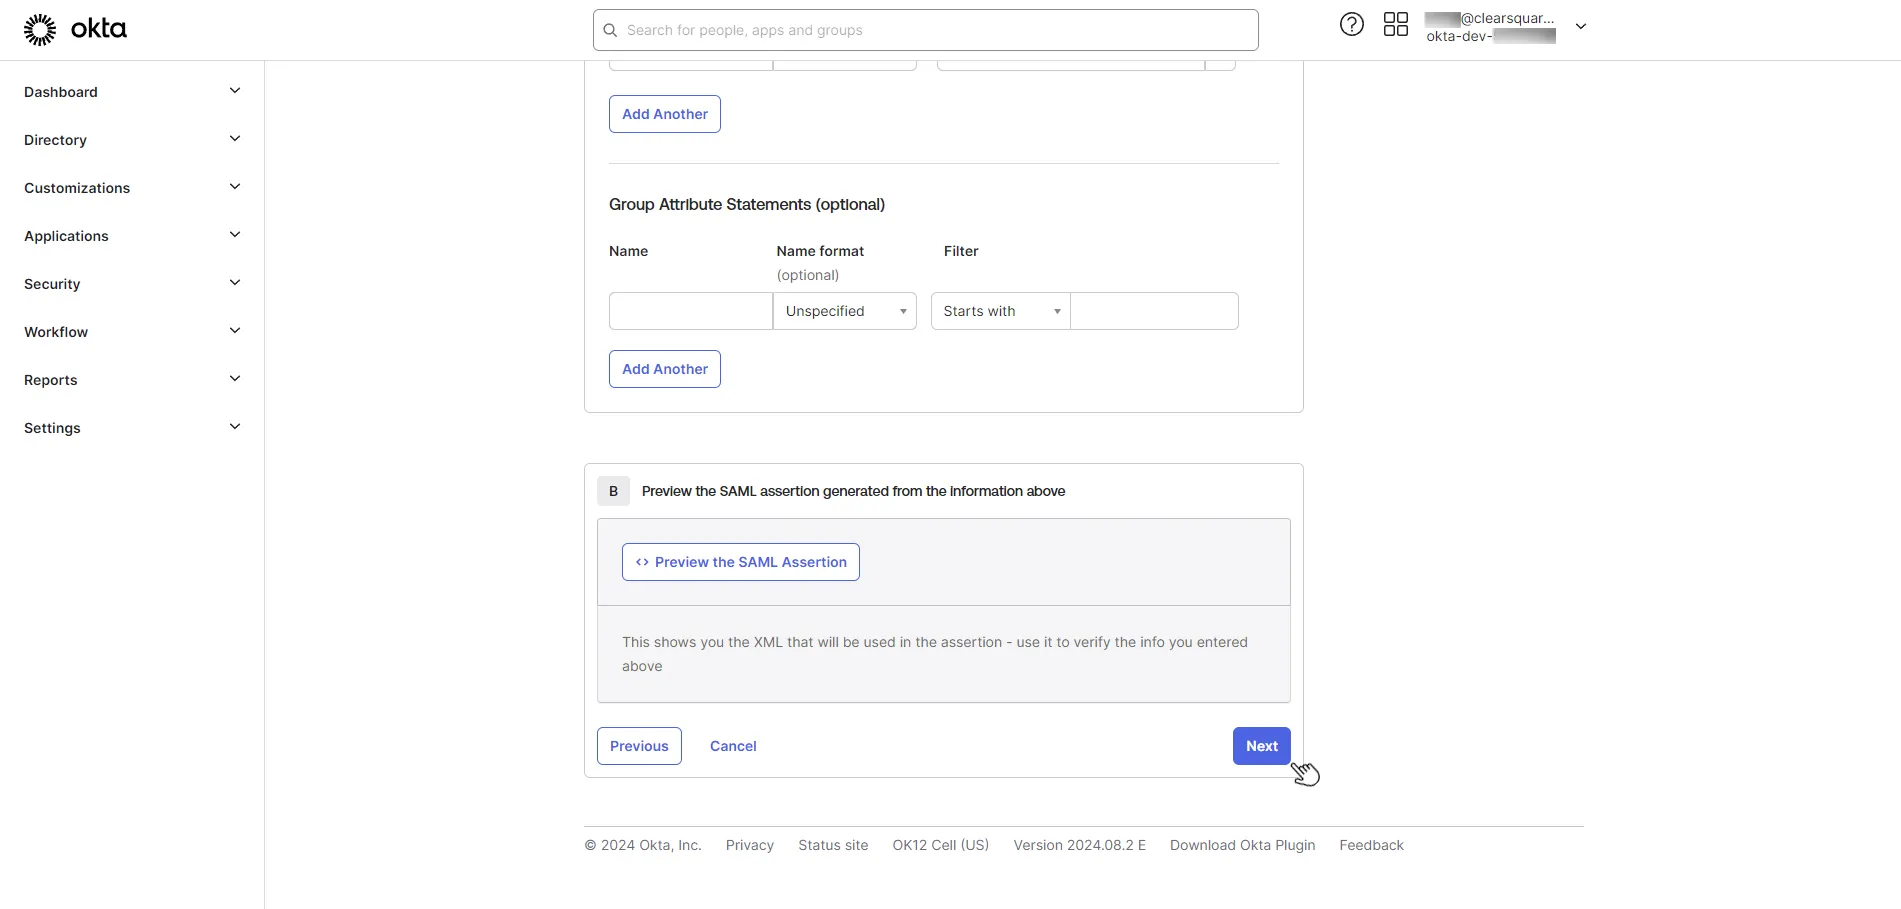The height and width of the screenshot is (909, 1901).
Task: Open the Privacy footer link
Action: [x=750, y=845]
